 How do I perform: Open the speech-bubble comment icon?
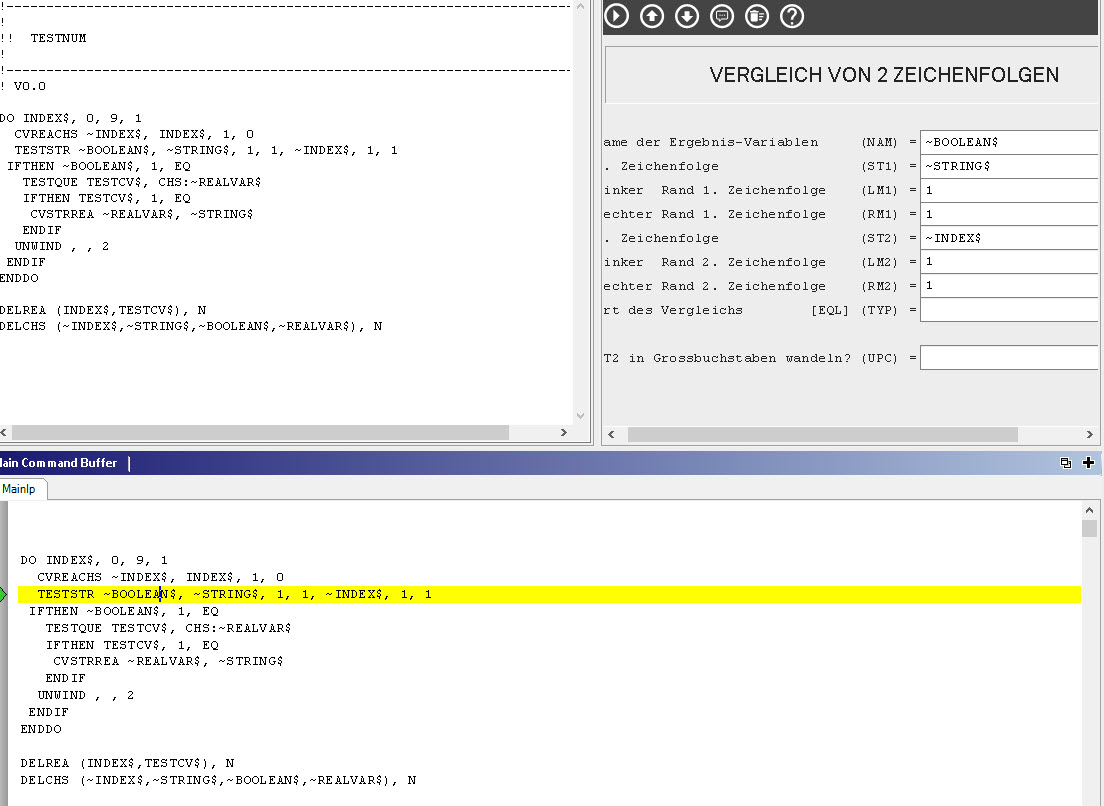point(722,16)
